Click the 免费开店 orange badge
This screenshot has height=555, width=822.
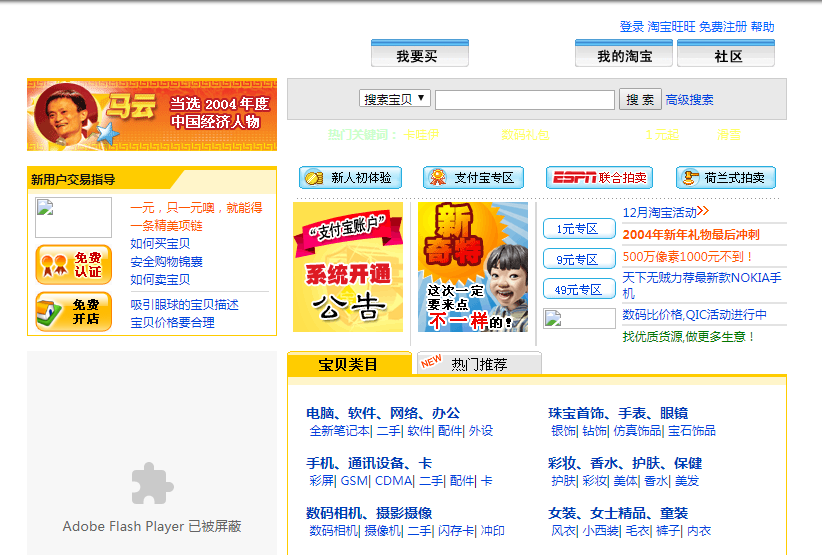(74, 312)
